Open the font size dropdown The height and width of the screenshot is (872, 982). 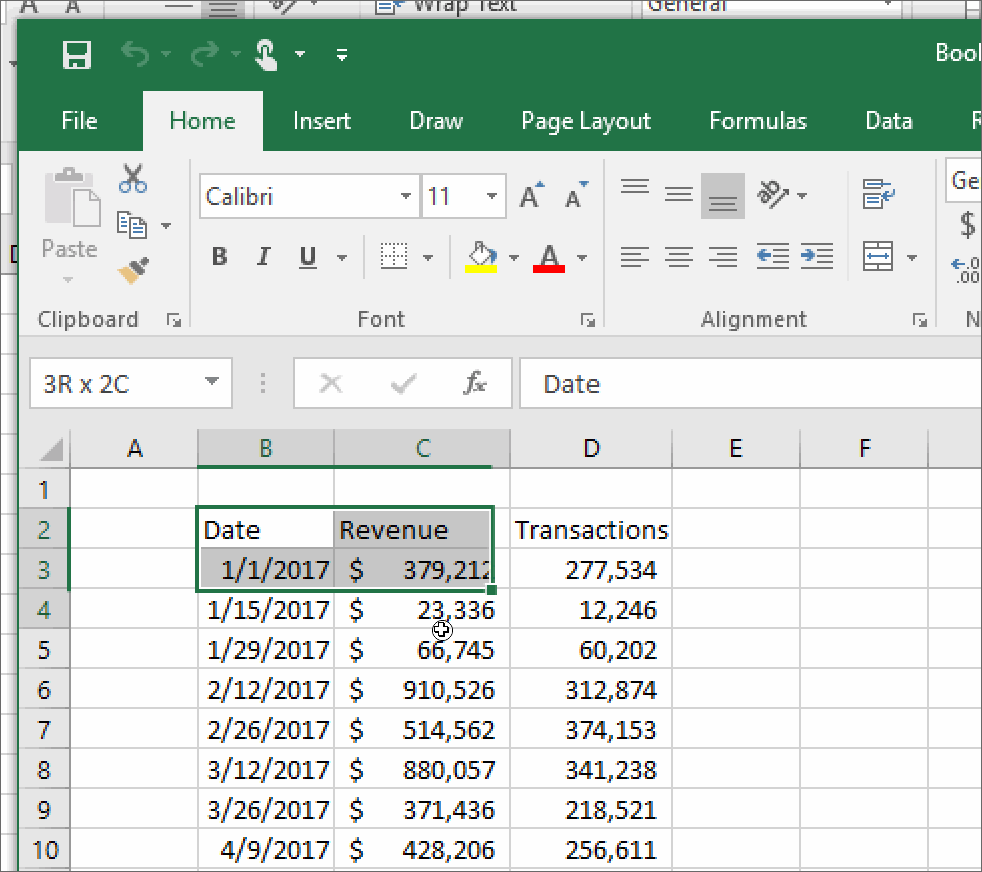pos(492,196)
